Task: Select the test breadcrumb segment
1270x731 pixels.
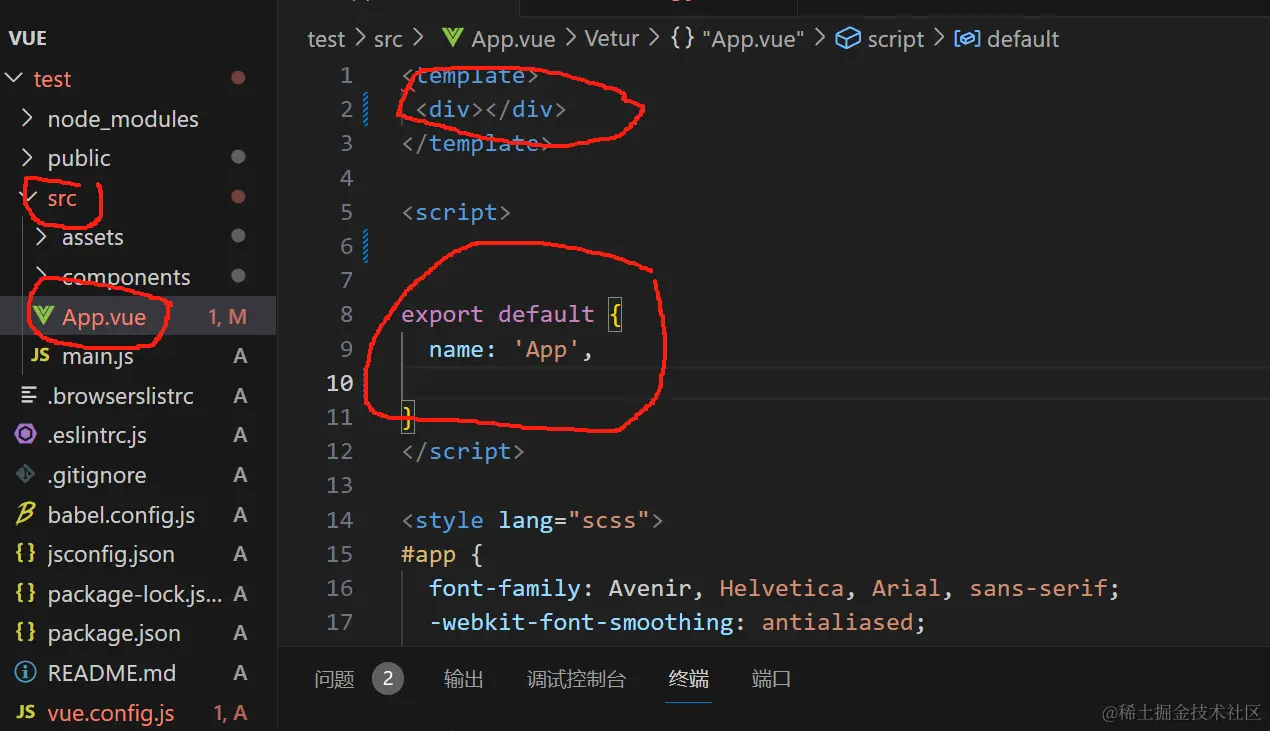Action: click(326, 39)
